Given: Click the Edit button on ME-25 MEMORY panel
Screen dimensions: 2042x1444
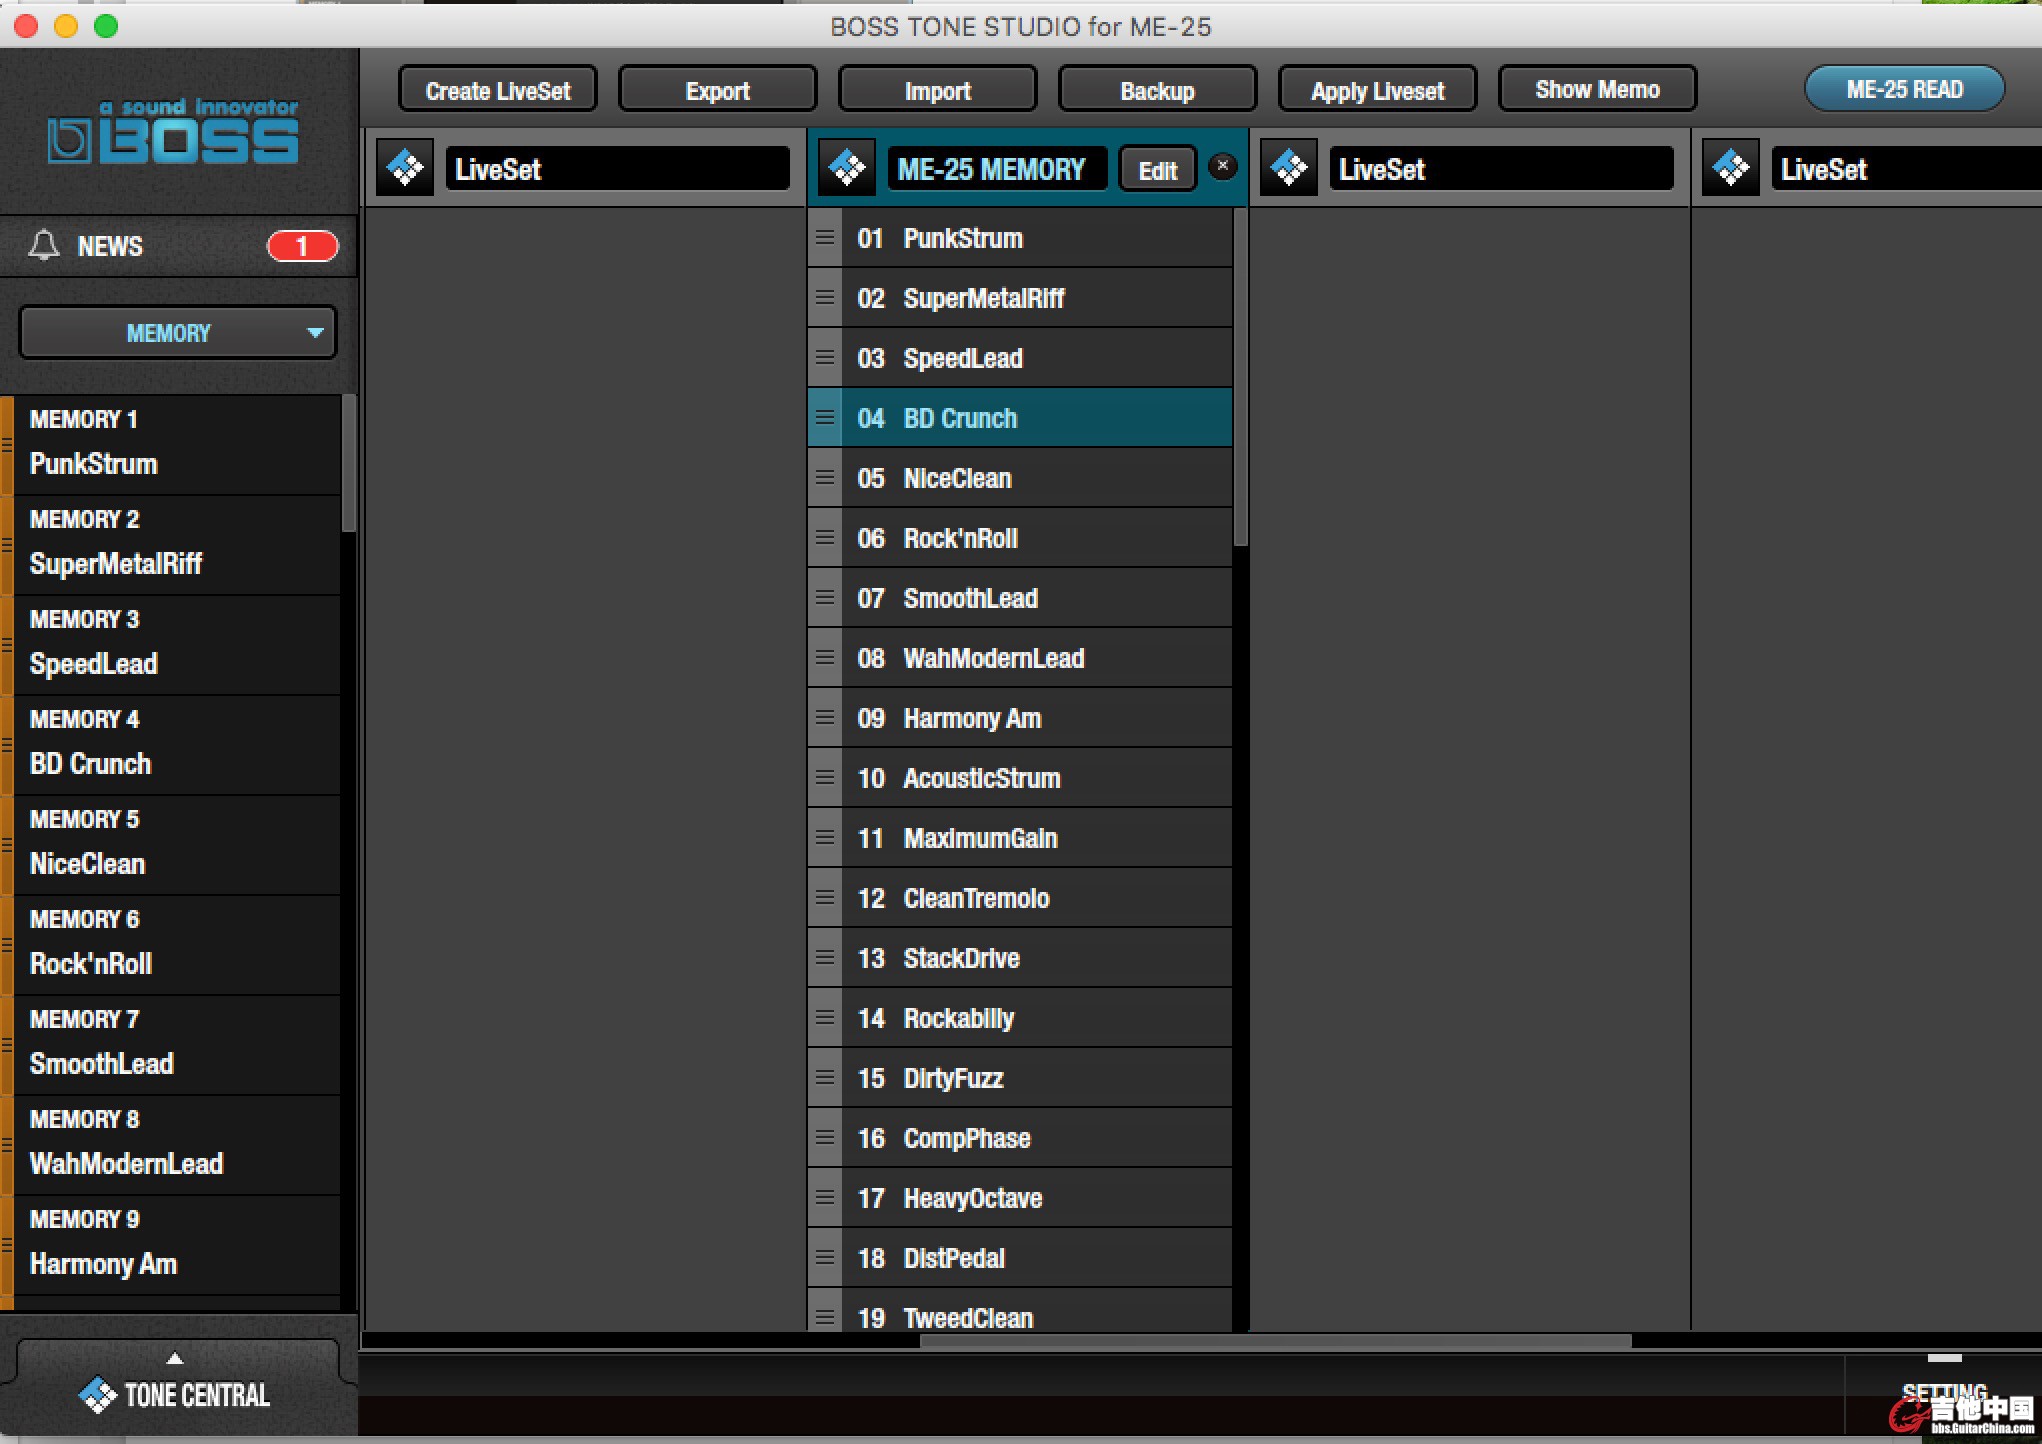Looking at the screenshot, I should tap(1159, 169).
